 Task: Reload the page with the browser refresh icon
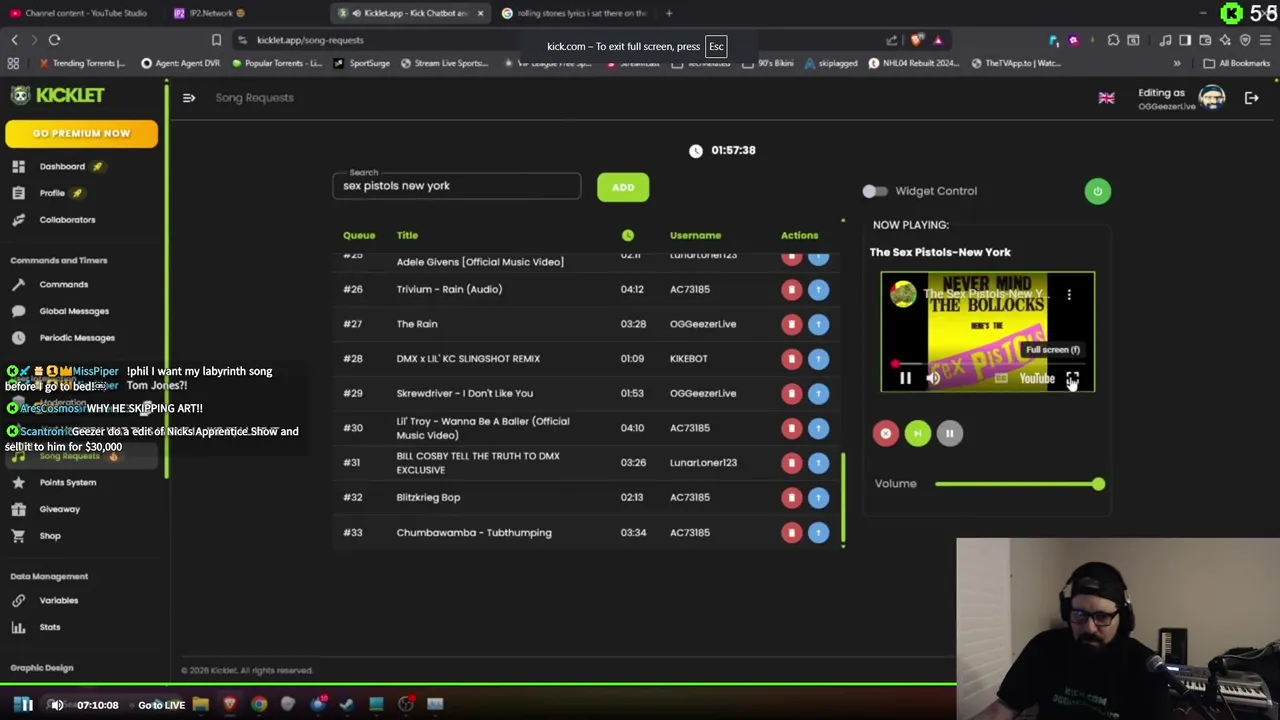[54, 40]
